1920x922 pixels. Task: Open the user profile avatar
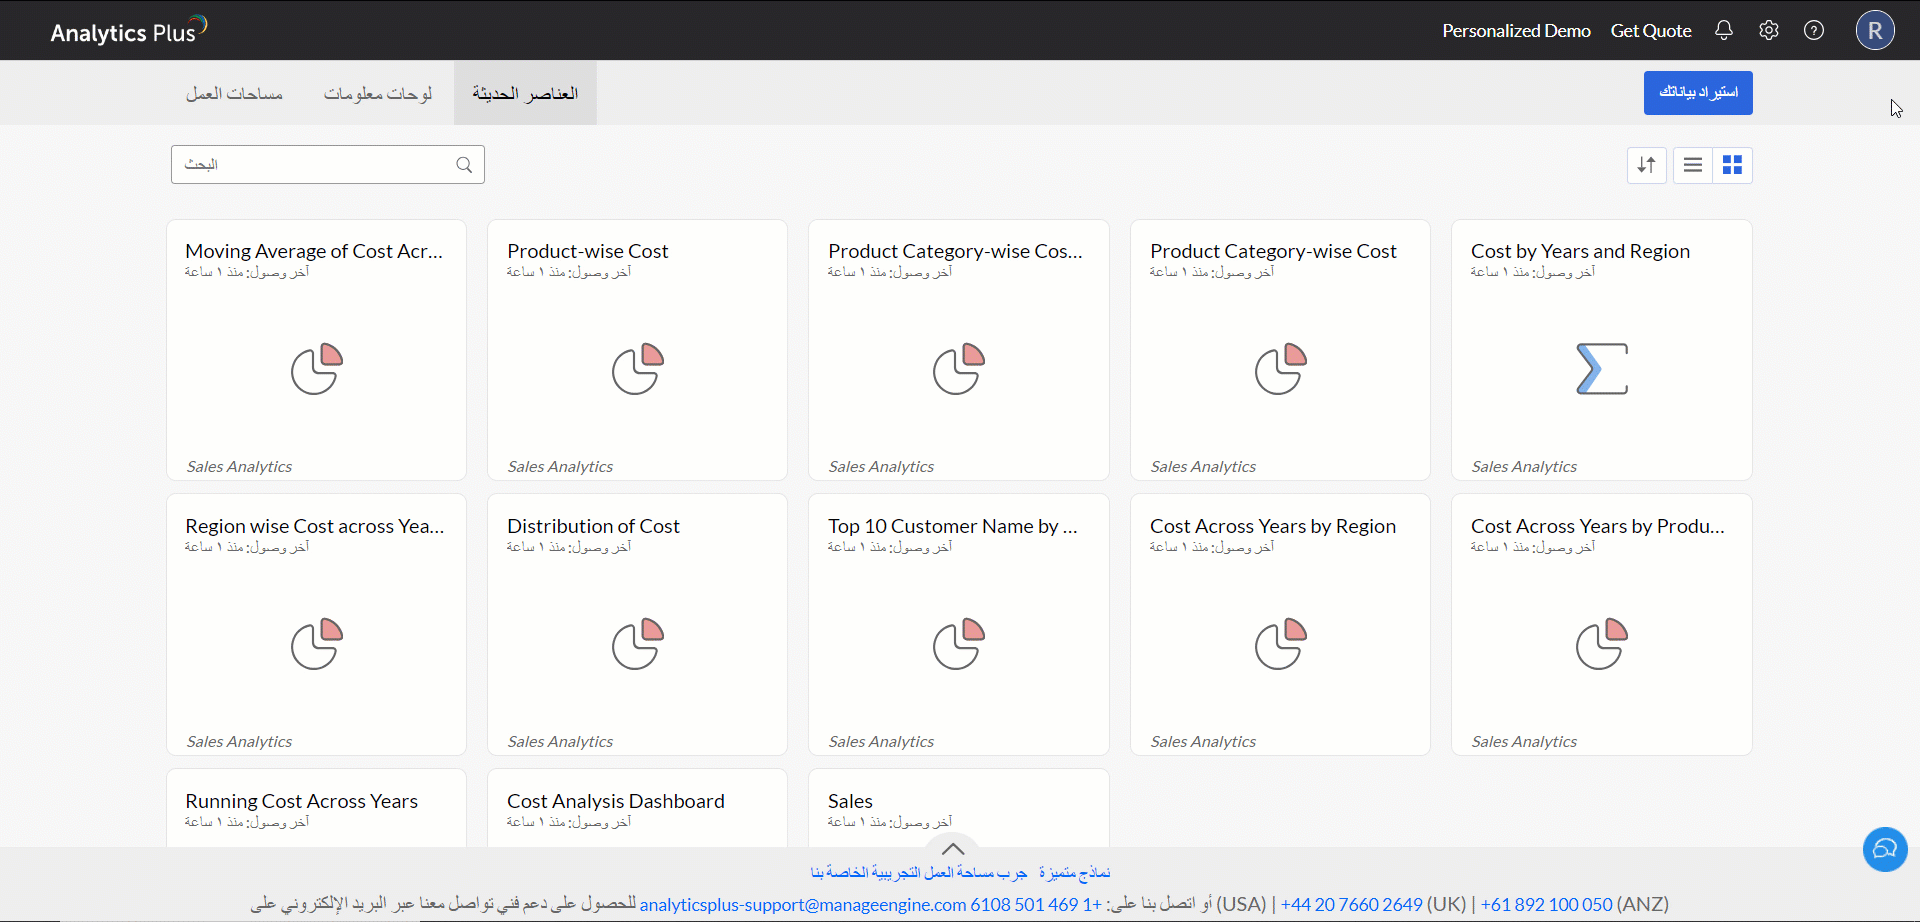point(1875,30)
